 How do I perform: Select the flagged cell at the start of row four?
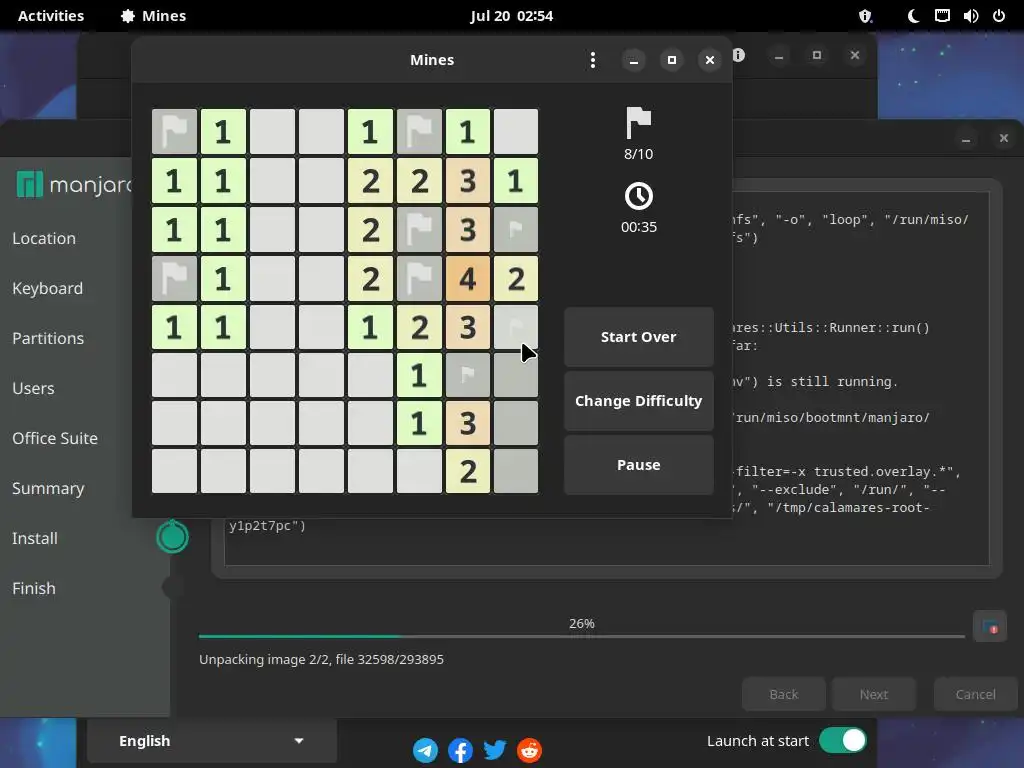(174, 279)
